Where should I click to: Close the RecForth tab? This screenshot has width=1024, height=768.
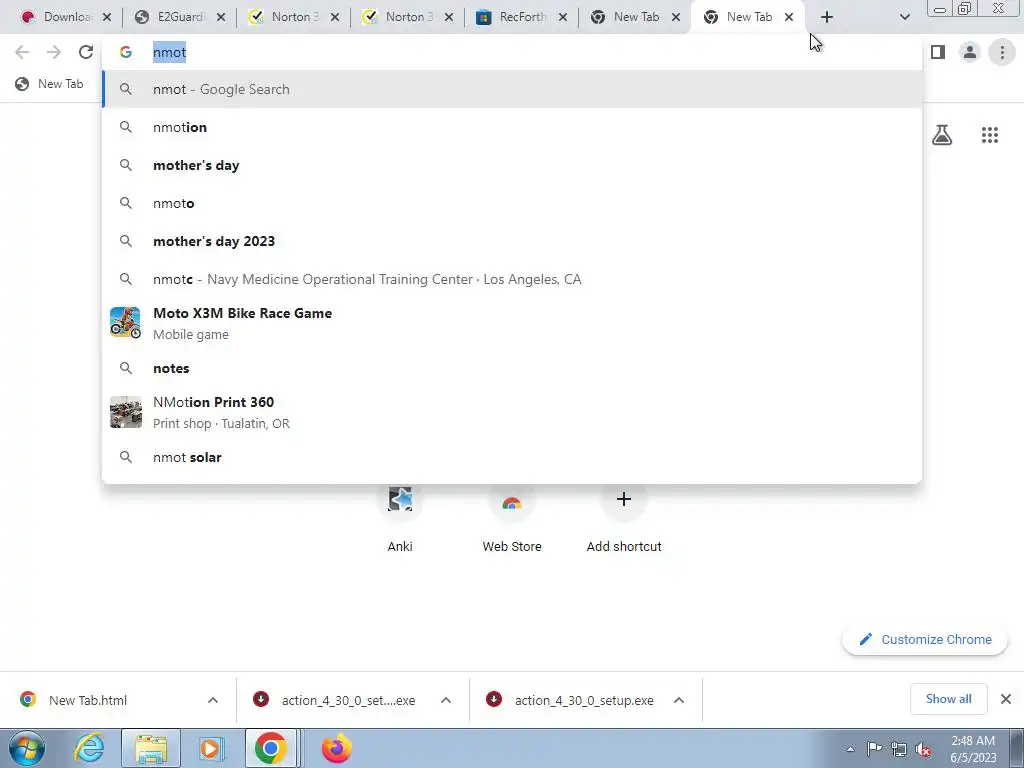coord(562,18)
